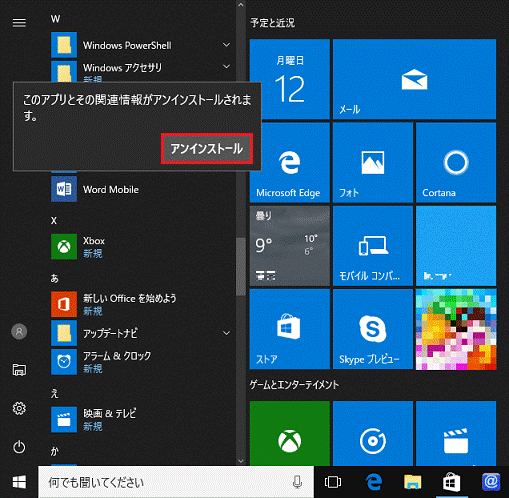Open the hamburger menu at top-left
The height and width of the screenshot is (498, 509).
click(x=19, y=23)
